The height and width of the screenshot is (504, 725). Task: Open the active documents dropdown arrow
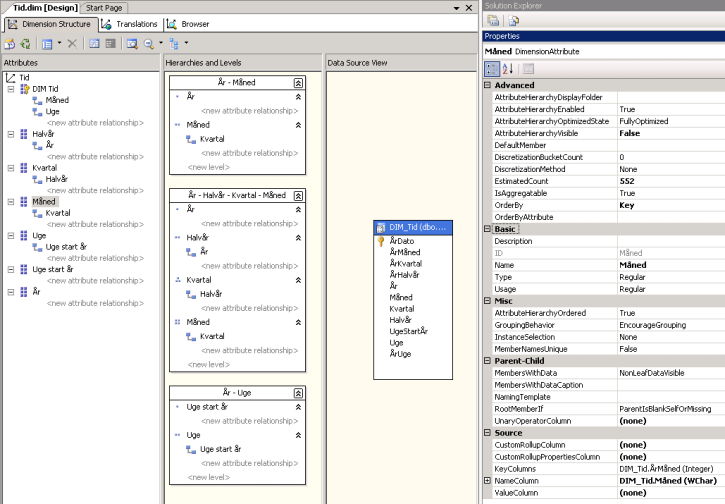456,8
